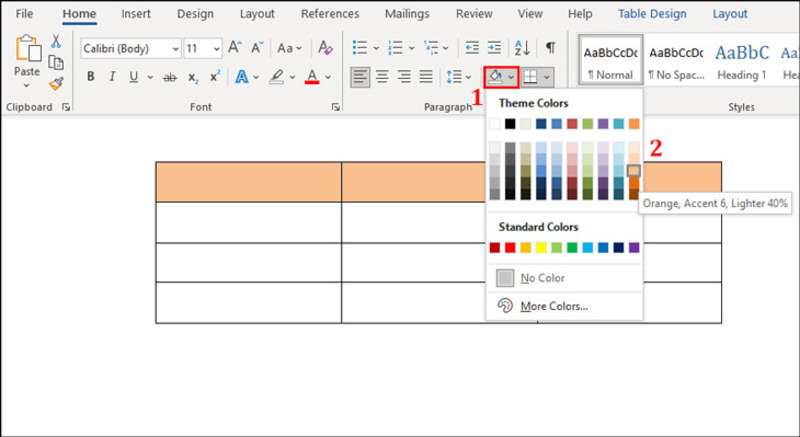This screenshot has height=437, width=800.
Task: Select the No Color option
Action: 543,278
